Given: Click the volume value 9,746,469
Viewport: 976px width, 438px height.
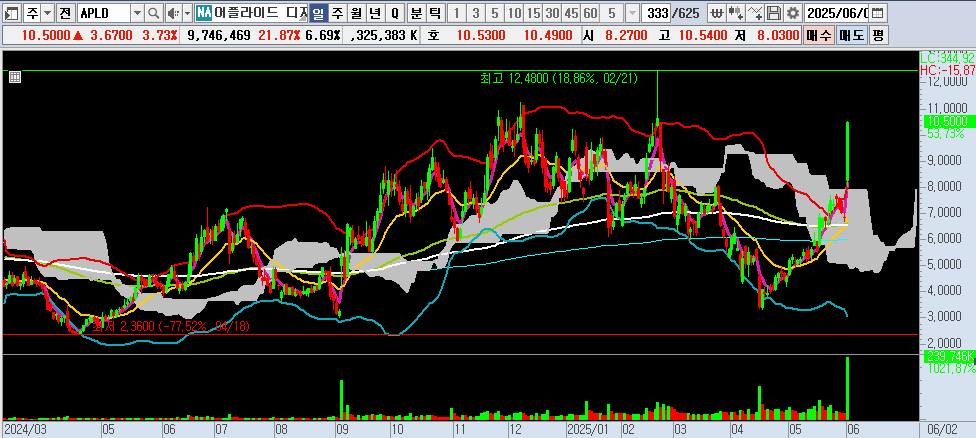Looking at the screenshot, I should point(218,35).
